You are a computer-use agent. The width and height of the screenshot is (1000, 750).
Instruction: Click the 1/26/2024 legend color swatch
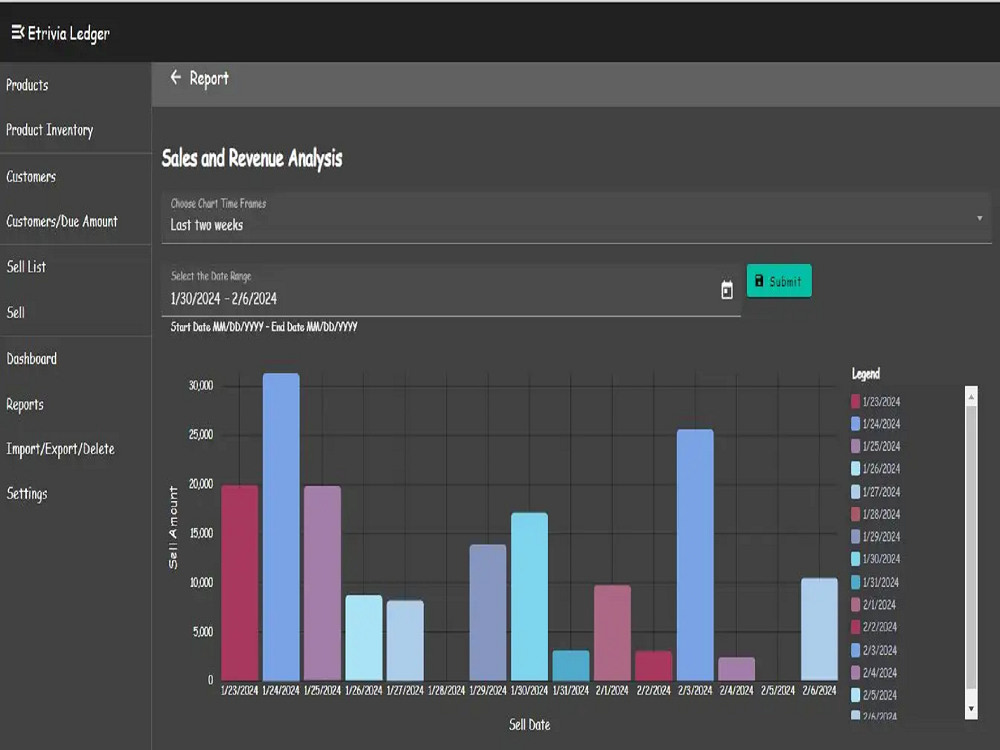click(x=855, y=468)
